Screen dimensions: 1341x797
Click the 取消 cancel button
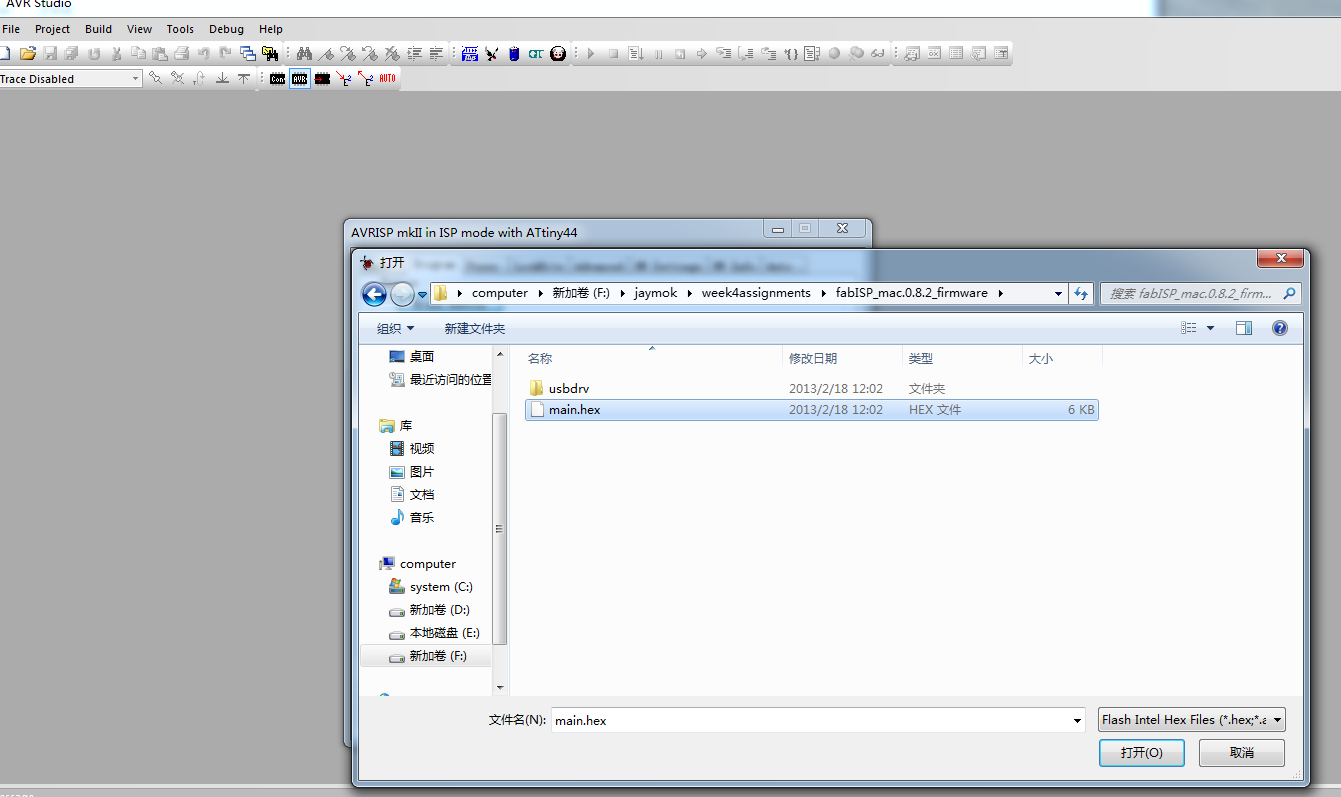1242,753
